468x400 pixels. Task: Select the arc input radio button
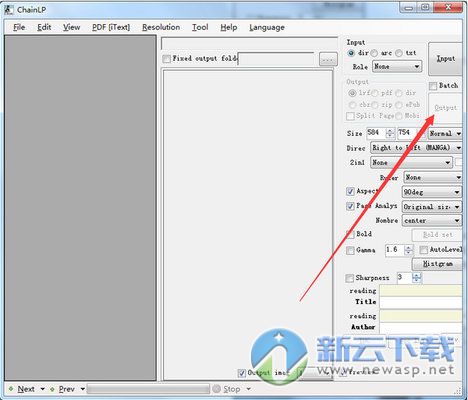point(374,53)
